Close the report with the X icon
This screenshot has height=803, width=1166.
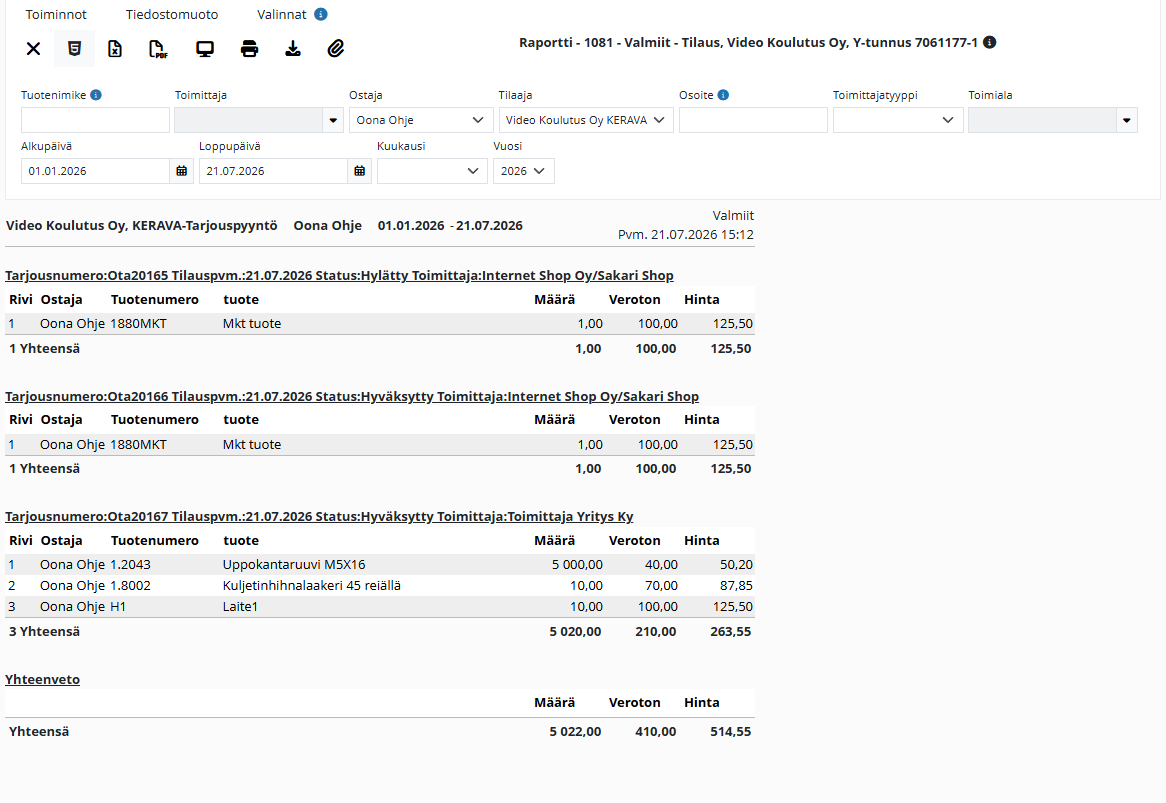pos(33,49)
